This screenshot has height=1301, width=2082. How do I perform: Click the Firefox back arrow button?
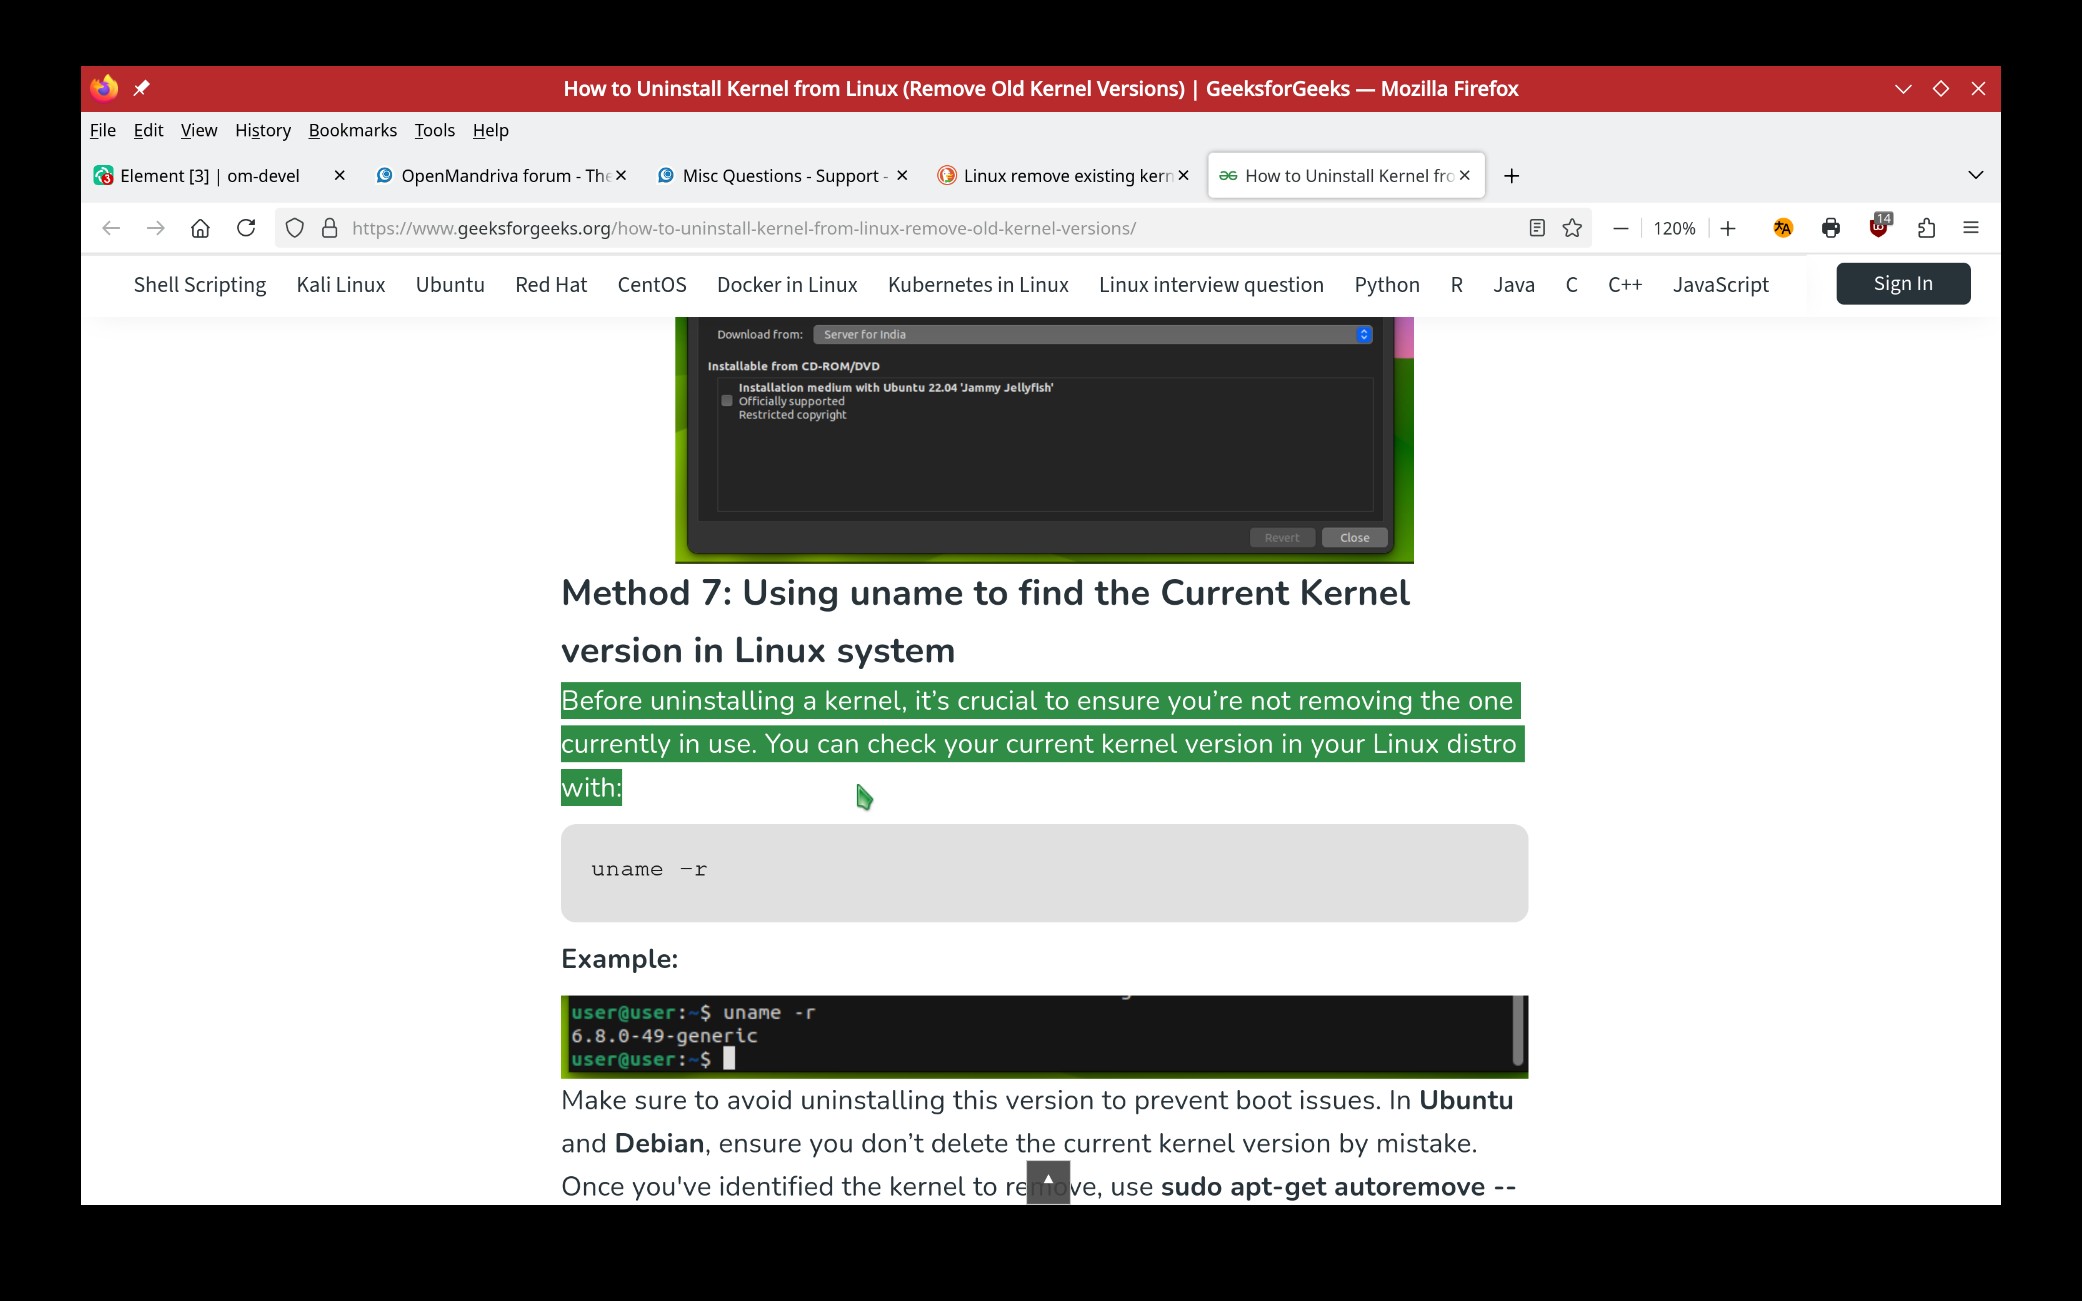click(x=111, y=228)
